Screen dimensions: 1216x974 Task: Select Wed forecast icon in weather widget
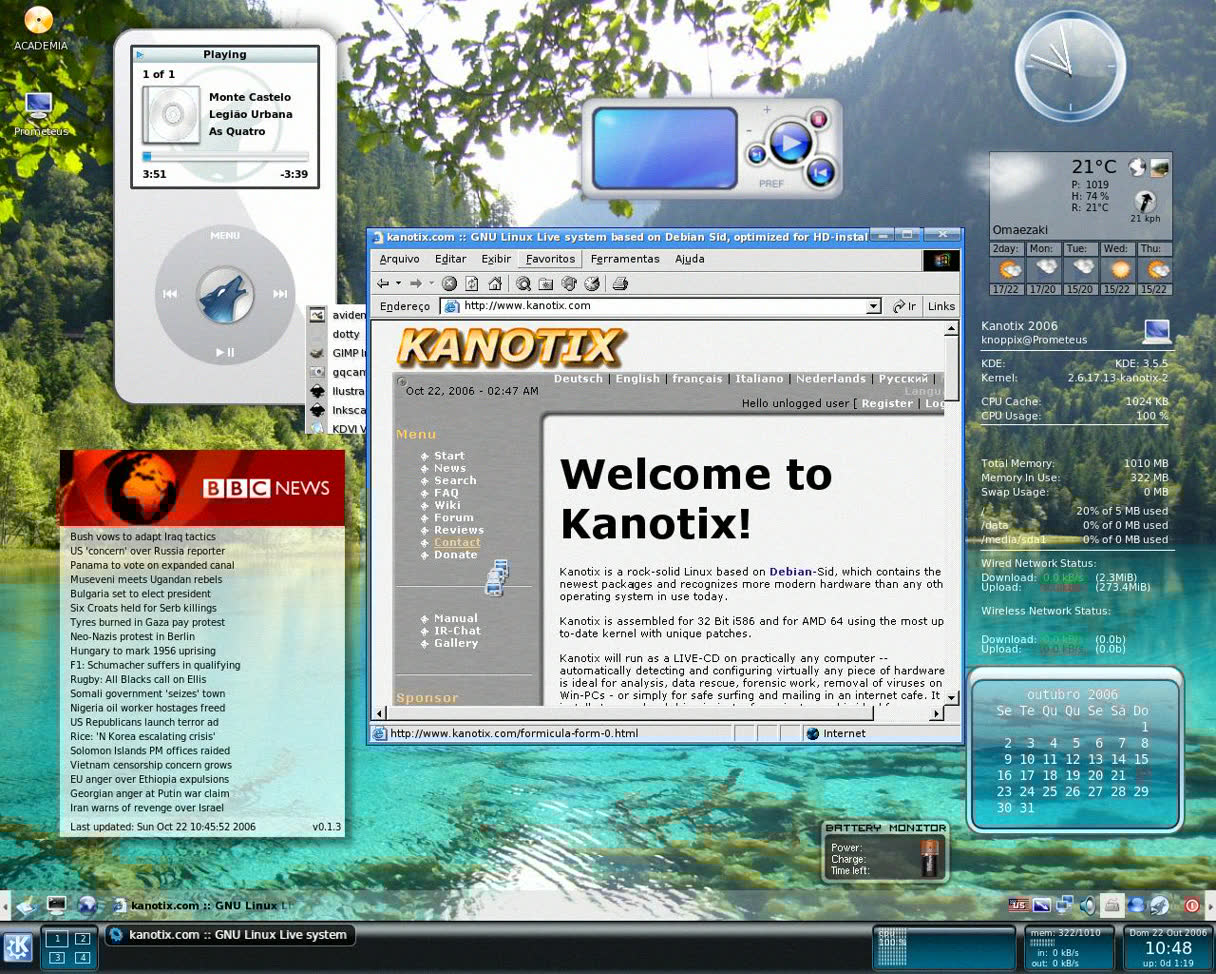(1120, 269)
